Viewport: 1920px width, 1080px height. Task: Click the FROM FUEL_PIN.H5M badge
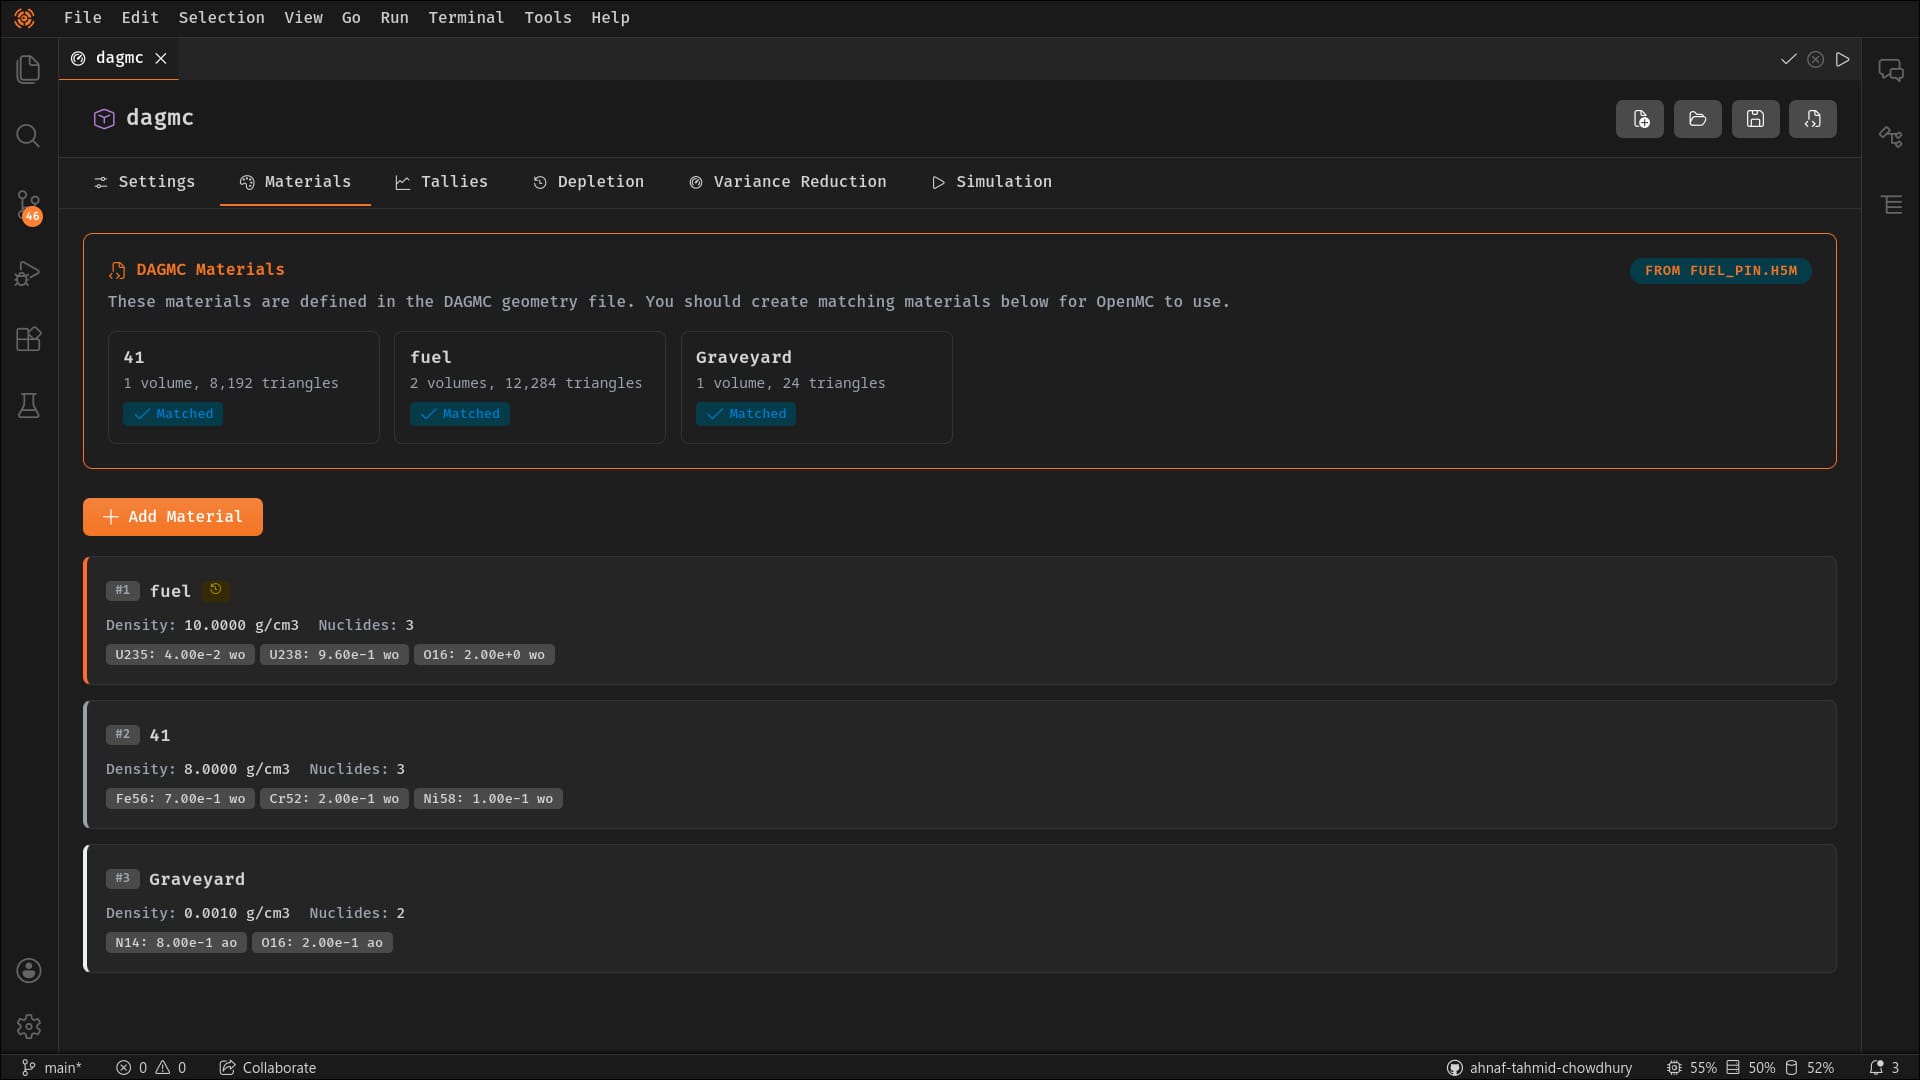point(1720,271)
